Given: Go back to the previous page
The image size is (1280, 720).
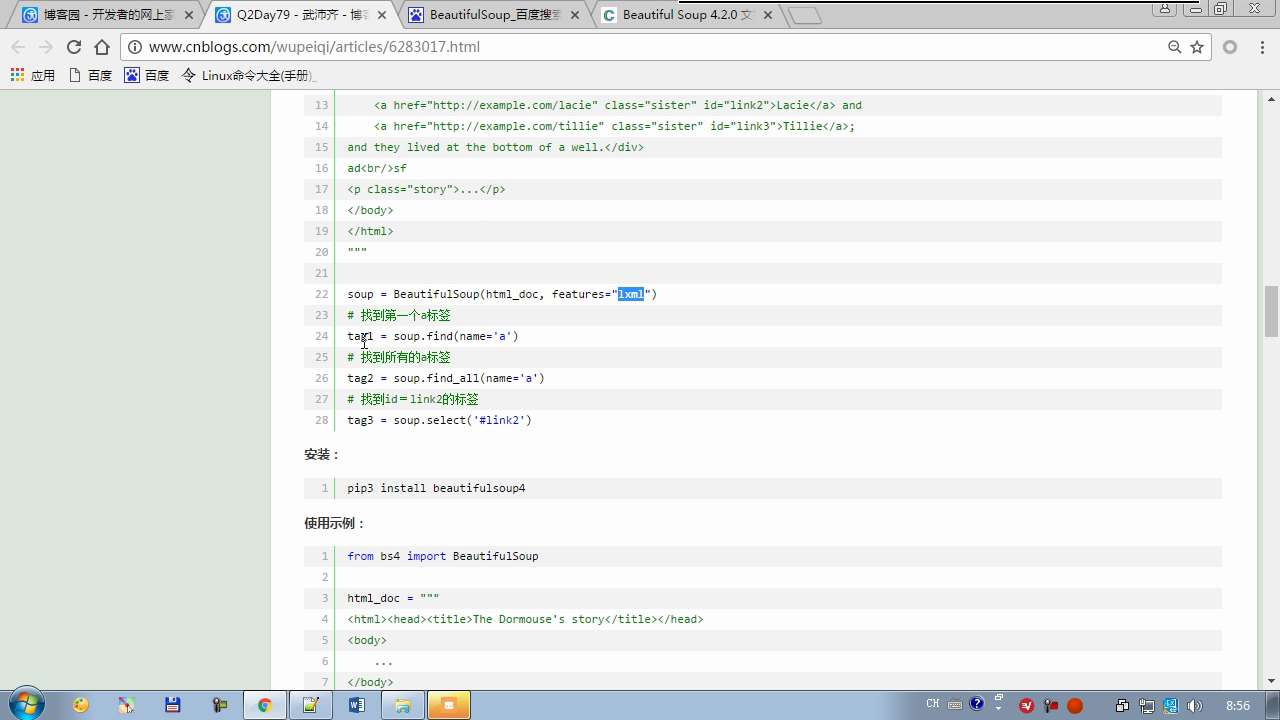Looking at the screenshot, I should pos(18,47).
